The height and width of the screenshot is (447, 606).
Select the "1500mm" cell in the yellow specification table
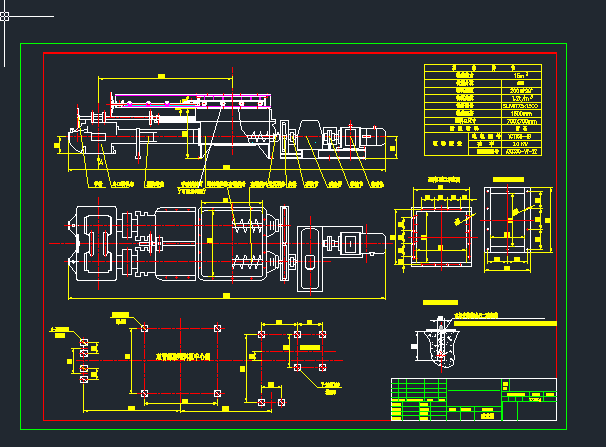click(x=521, y=114)
